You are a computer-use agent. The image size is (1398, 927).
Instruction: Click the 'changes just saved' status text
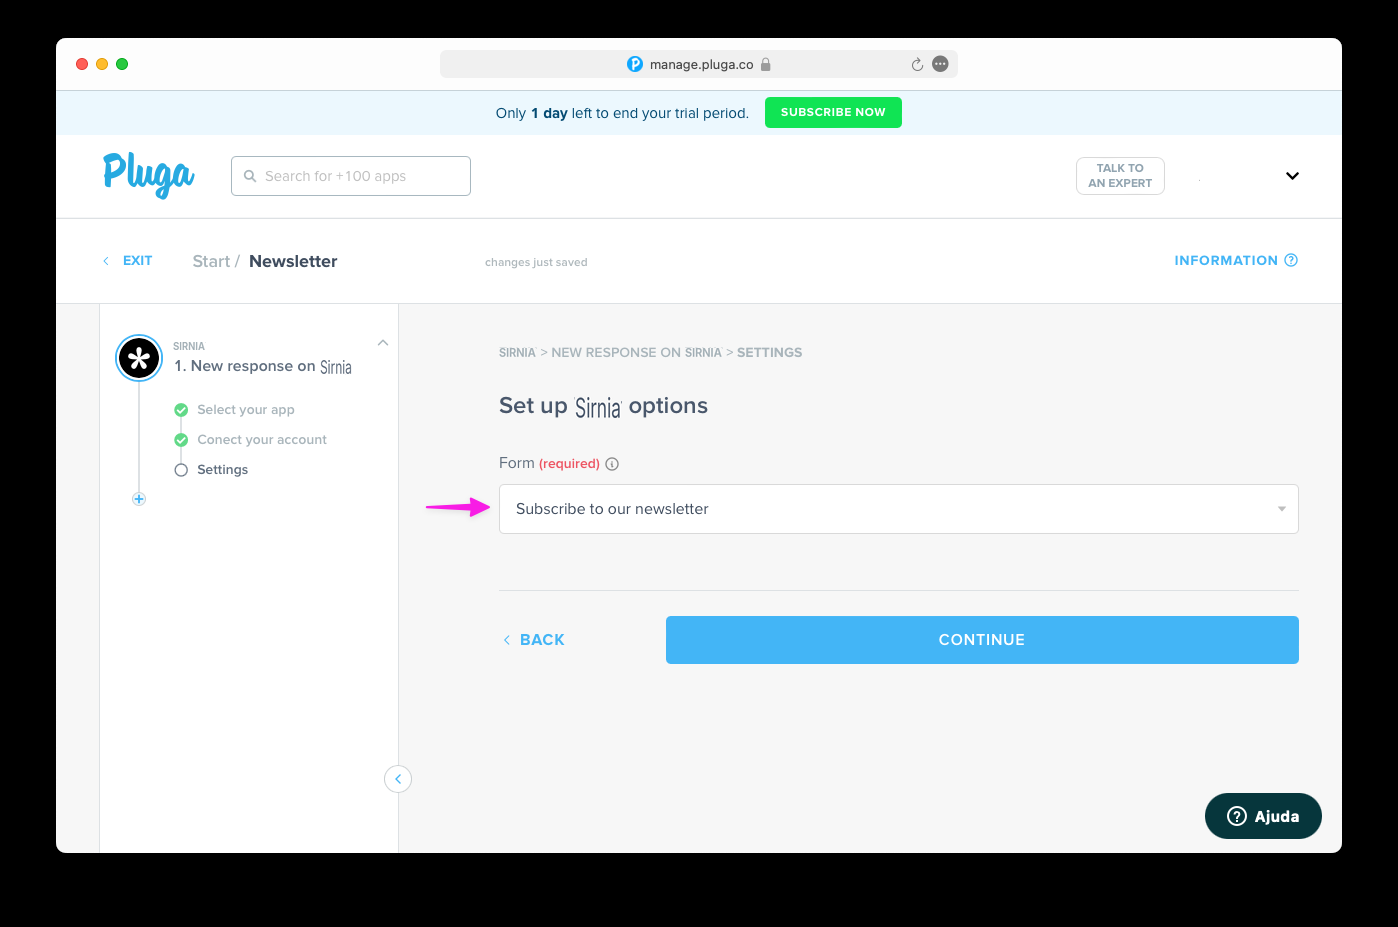coord(536,262)
